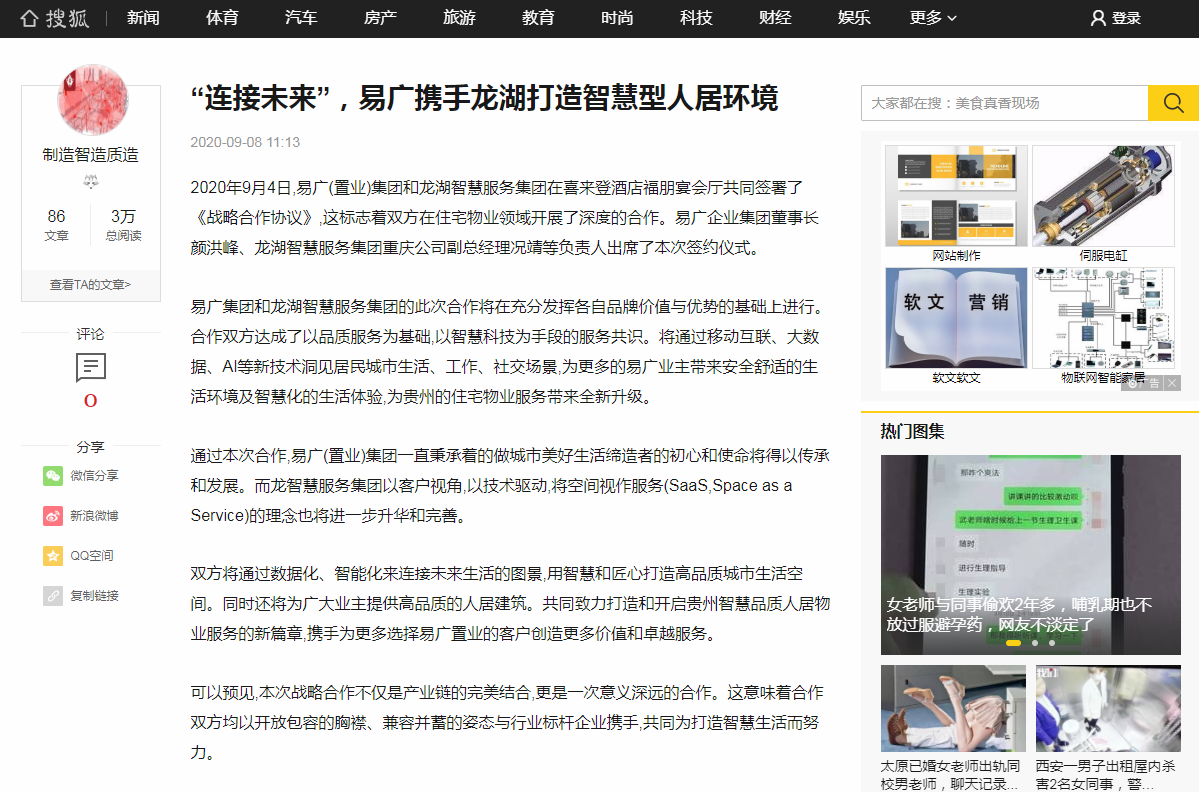Go to the 房产 section

pos(381,18)
